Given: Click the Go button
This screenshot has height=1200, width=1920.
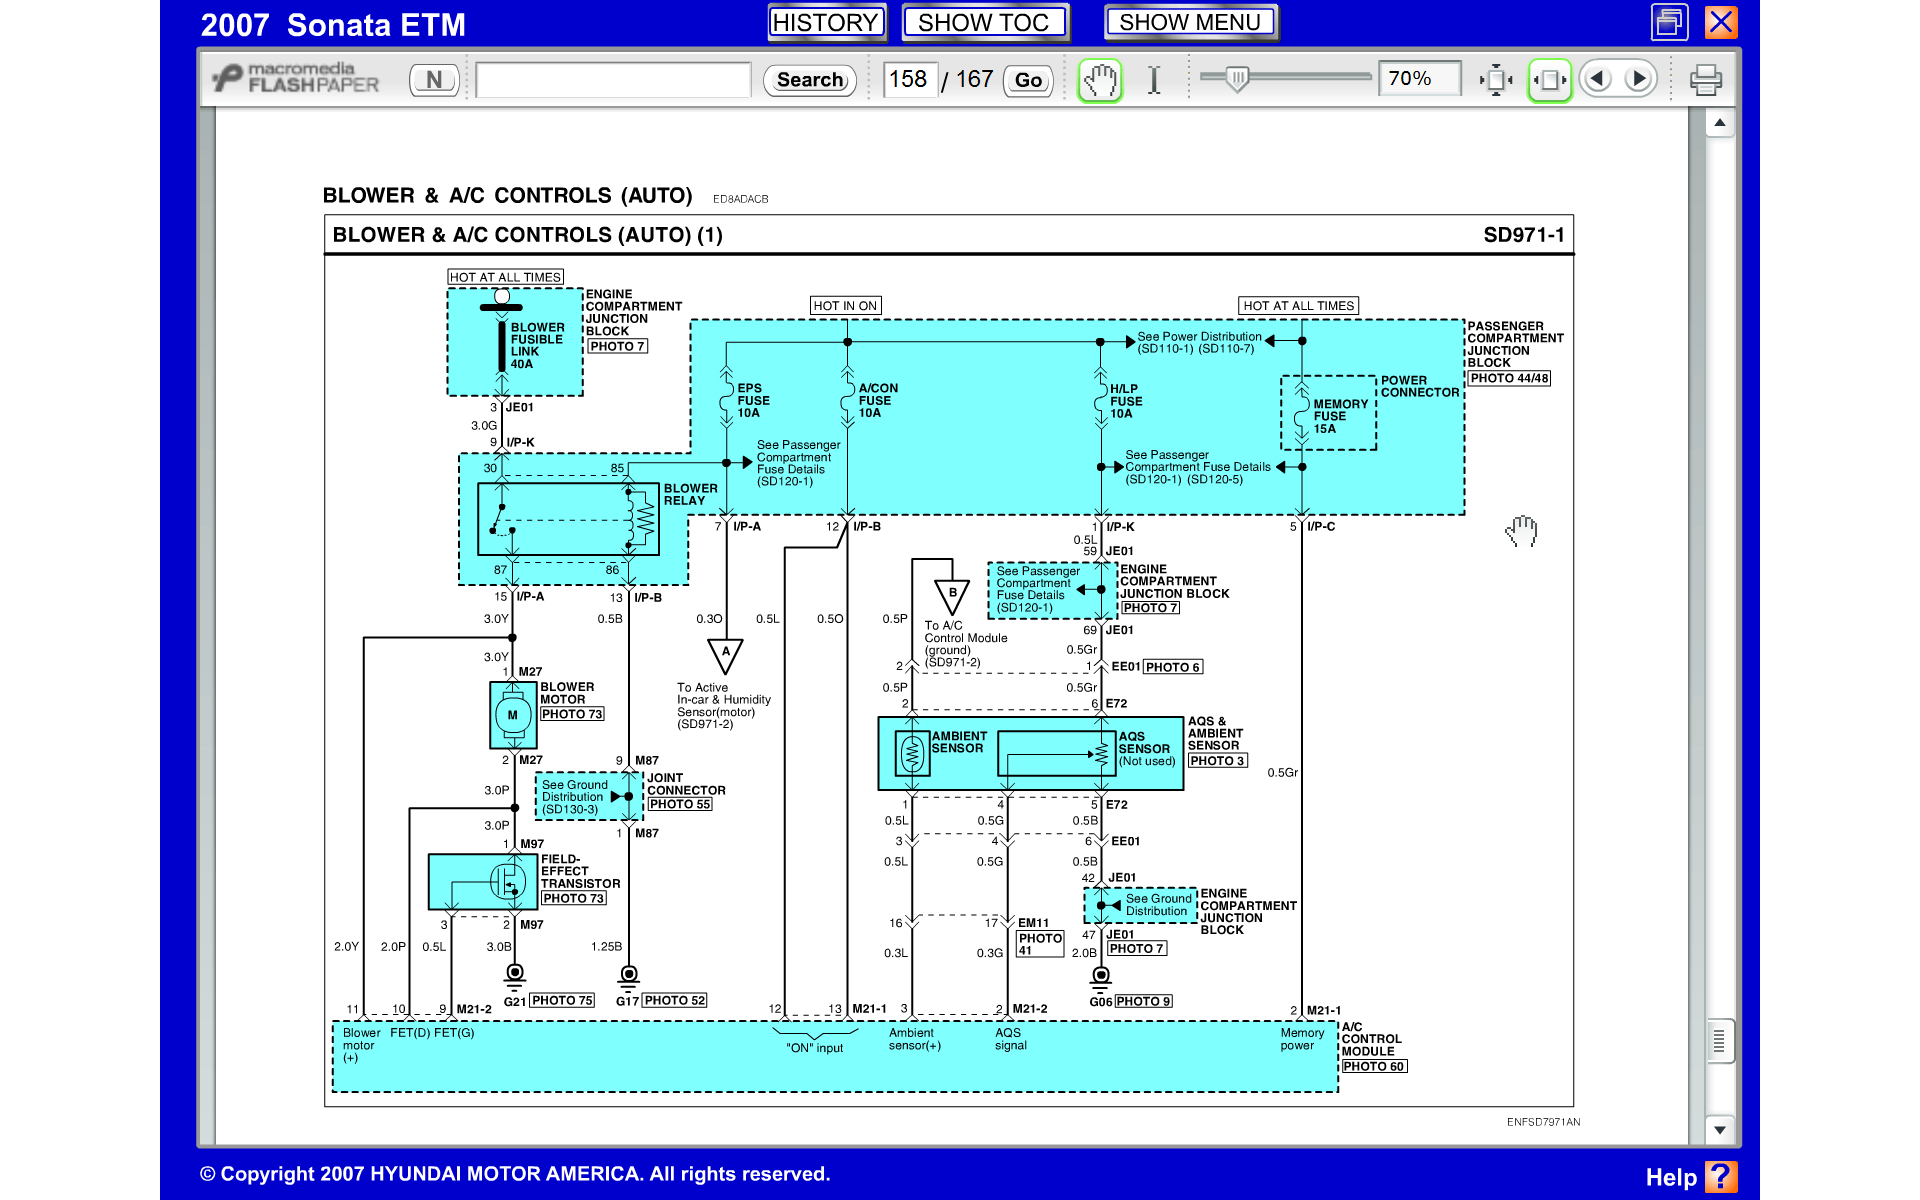Looking at the screenshot, I should (x=1028, y=80).
